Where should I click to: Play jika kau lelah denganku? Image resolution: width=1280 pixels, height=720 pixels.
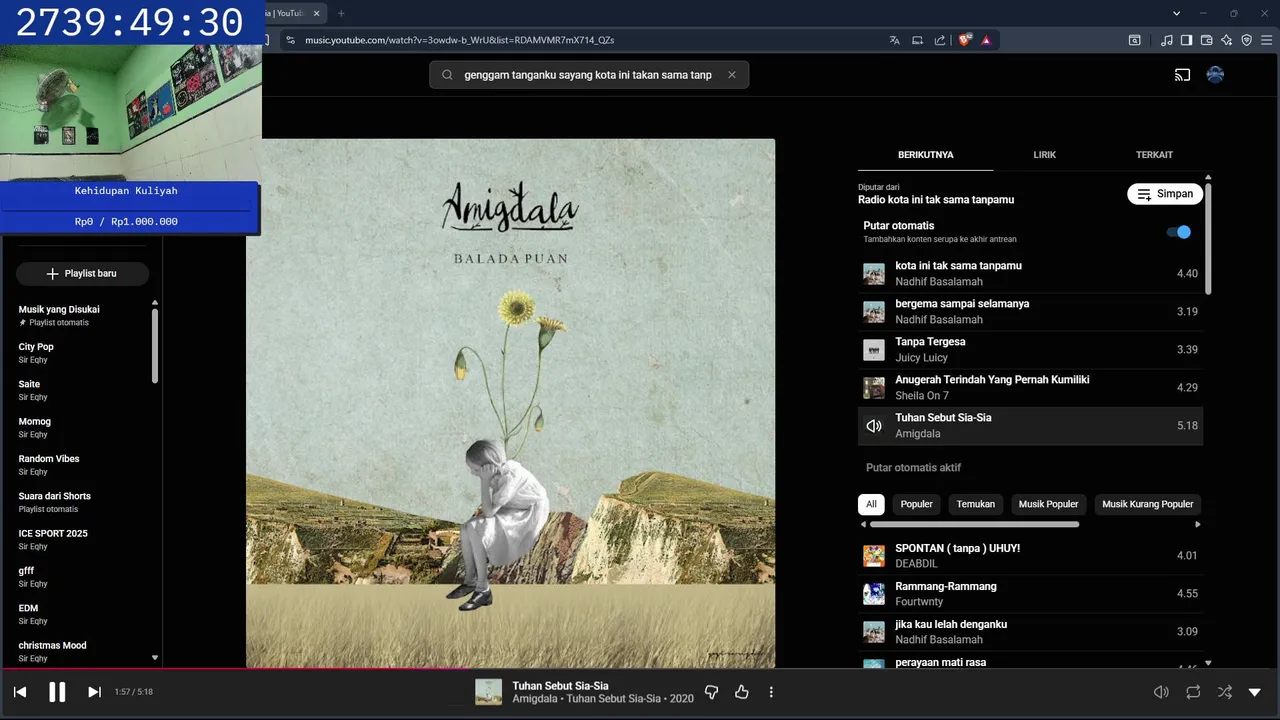coord(1030,632)
